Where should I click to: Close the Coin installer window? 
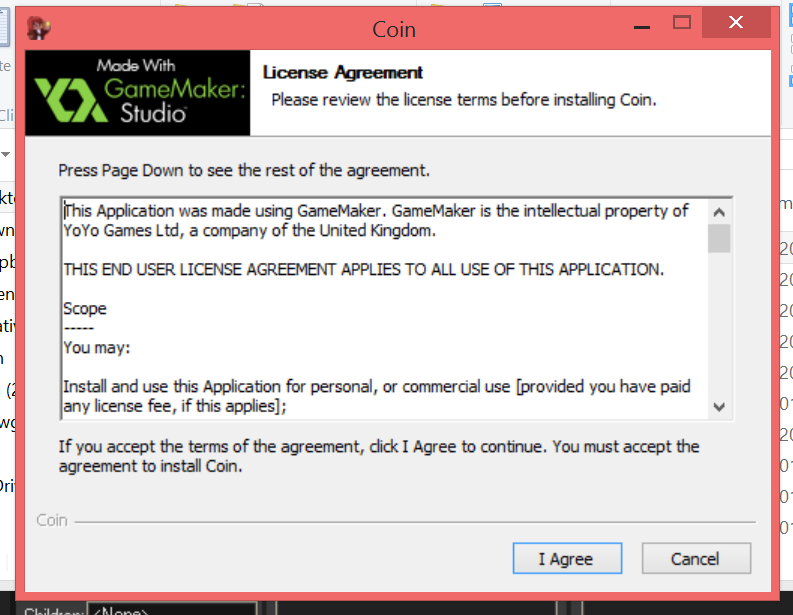(x=736, y=23)
